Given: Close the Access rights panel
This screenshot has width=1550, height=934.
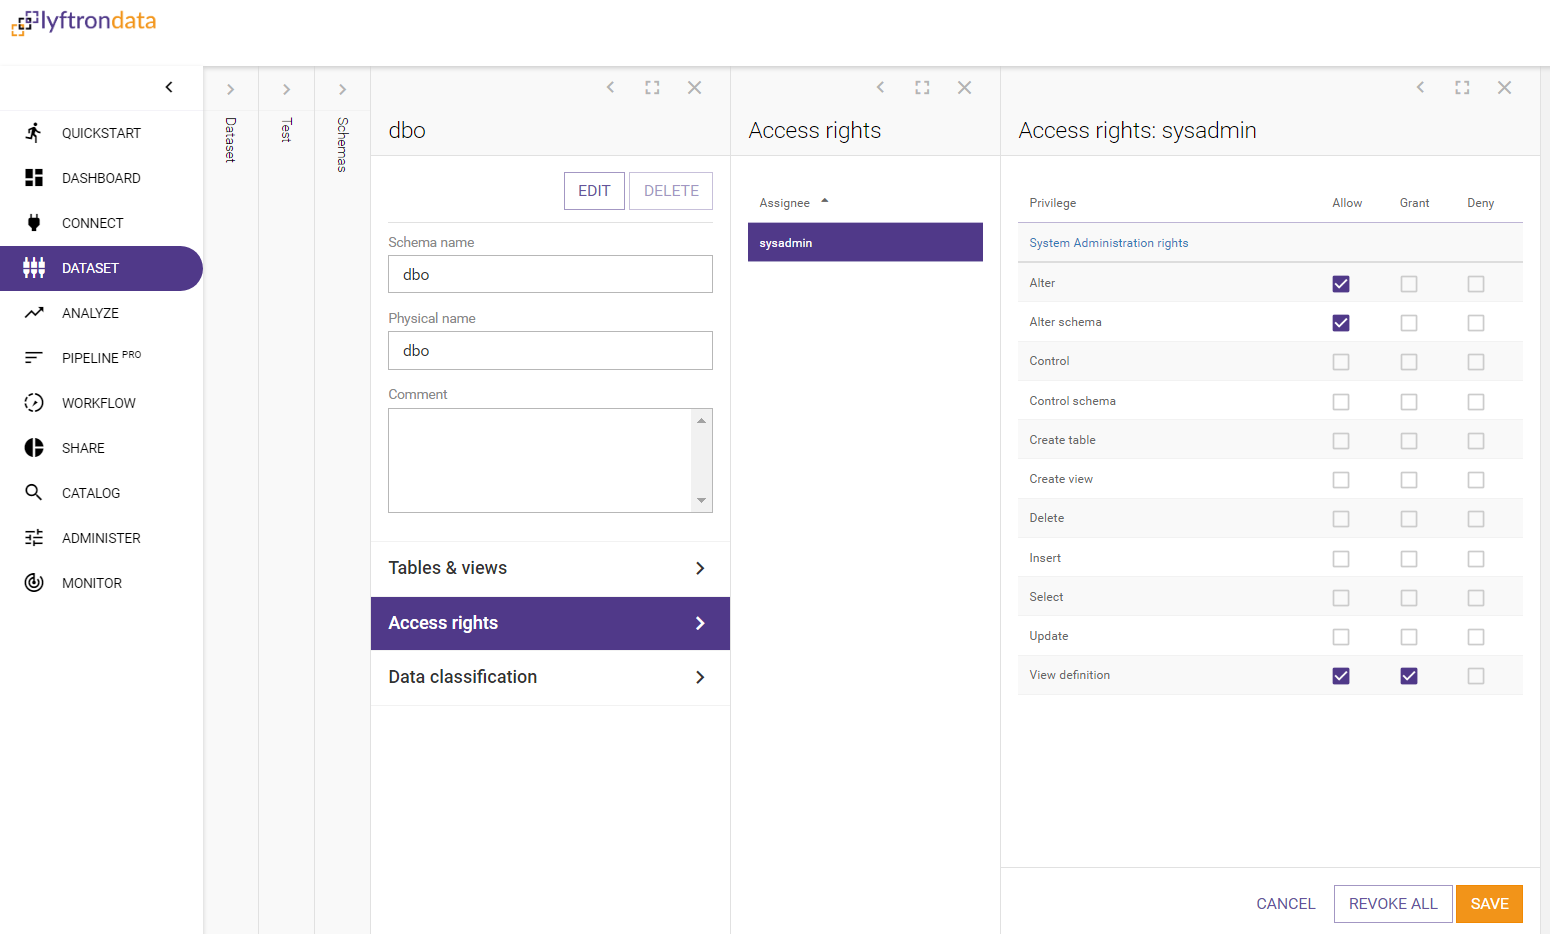Looking at the screenshot, I should click(x=964, y=87).
